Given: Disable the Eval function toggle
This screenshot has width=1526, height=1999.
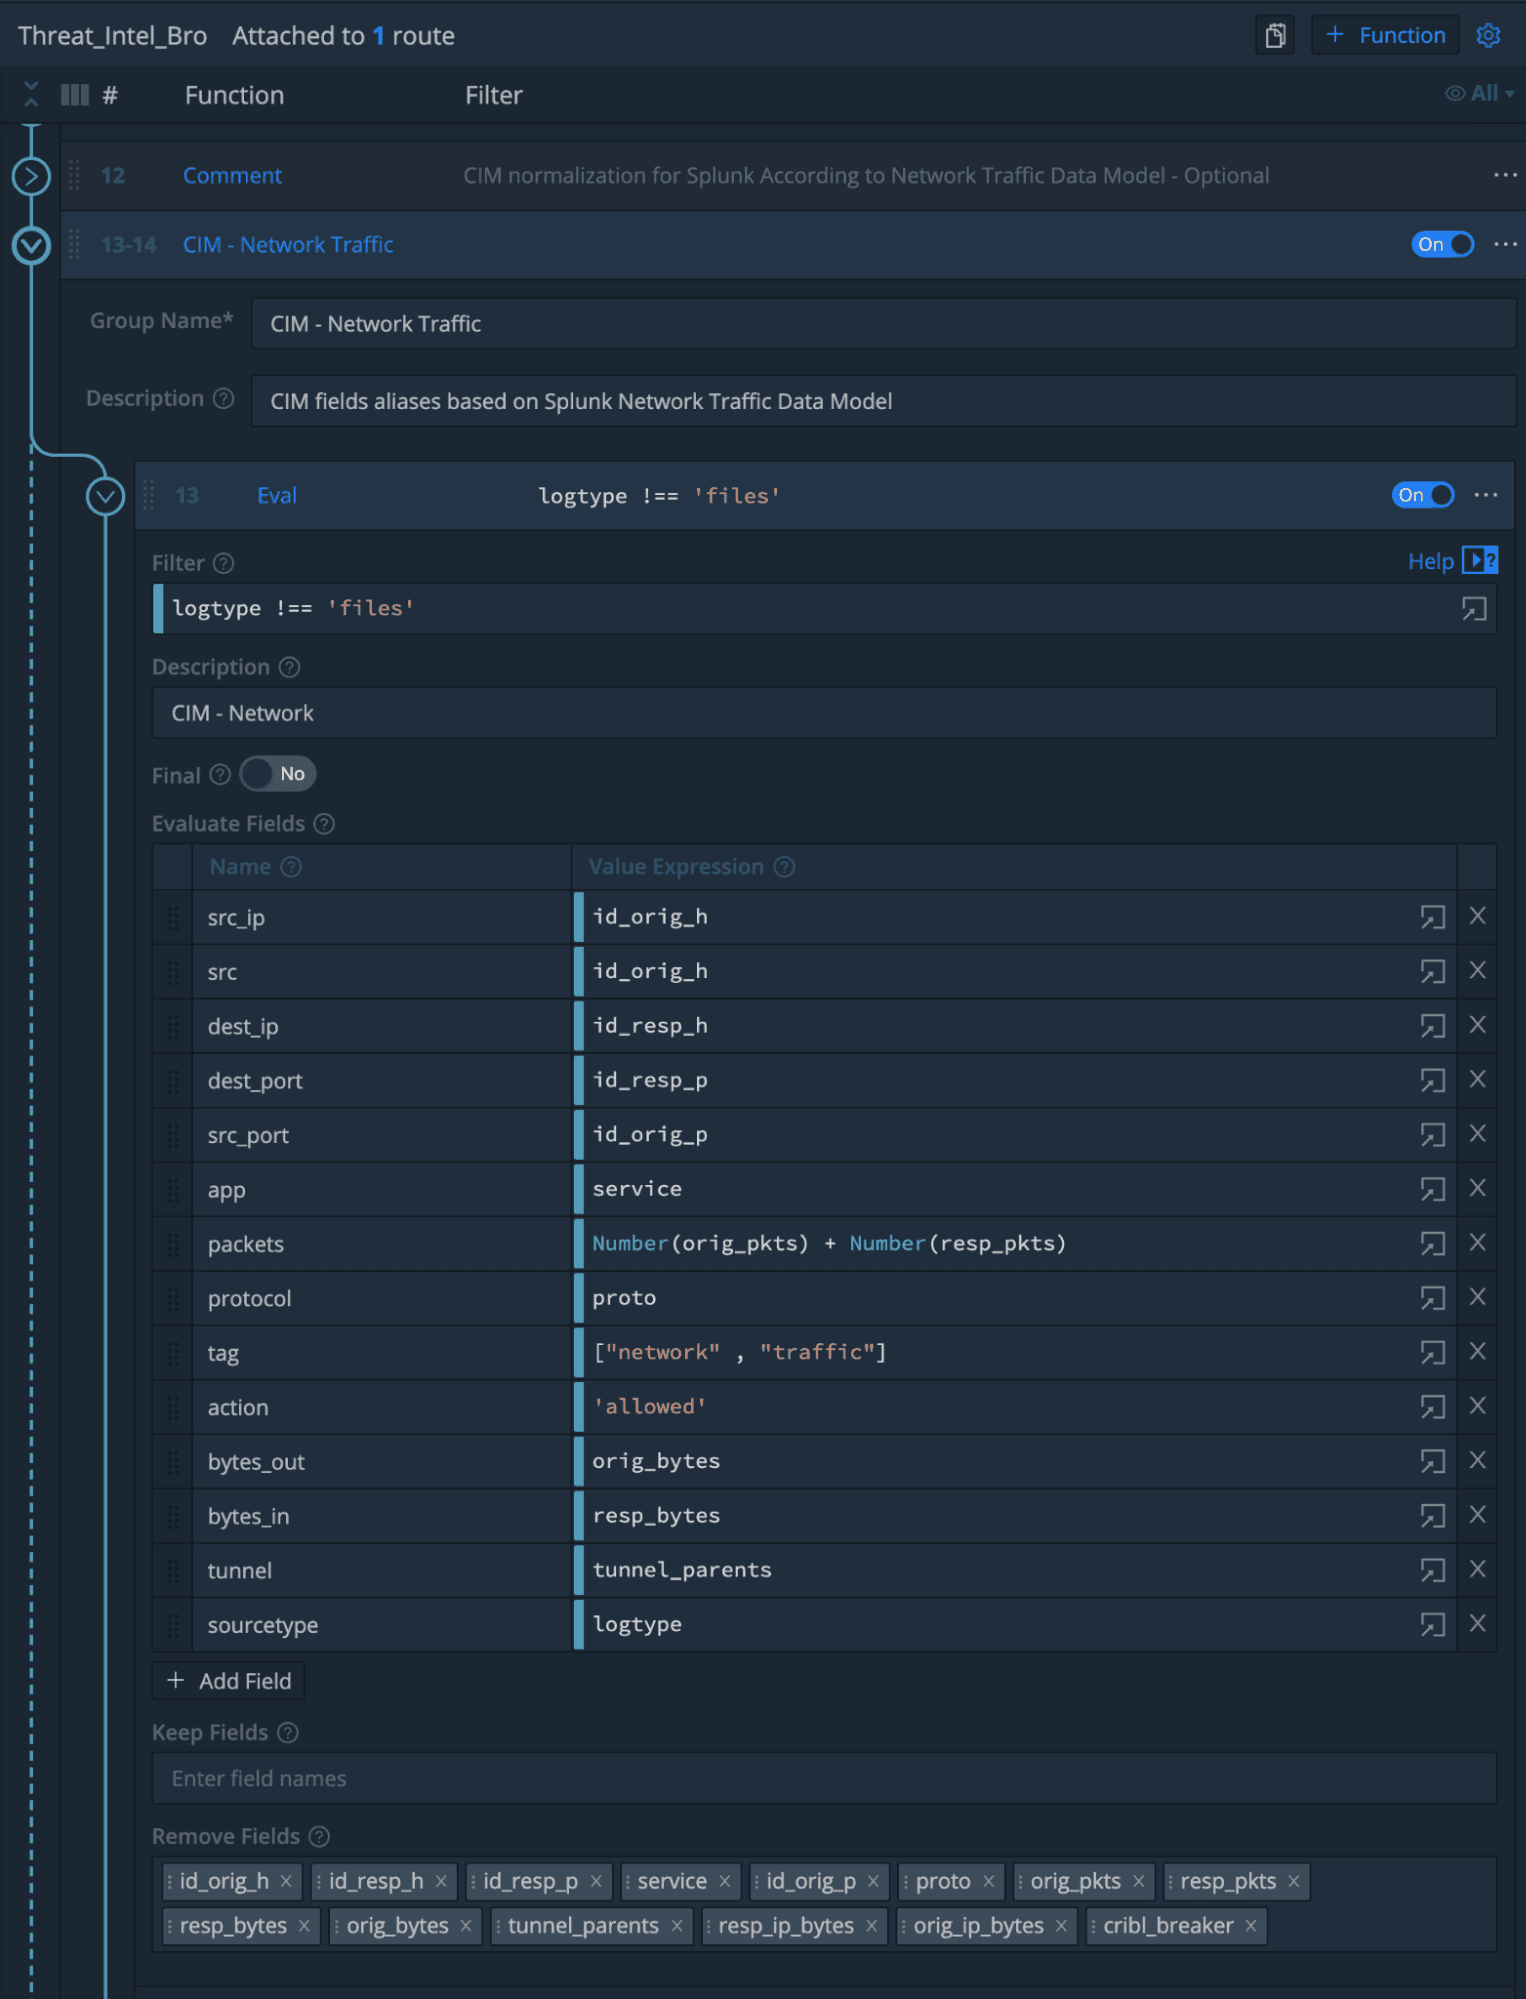Looking at the screenshot, I should tap(1422, 495).
